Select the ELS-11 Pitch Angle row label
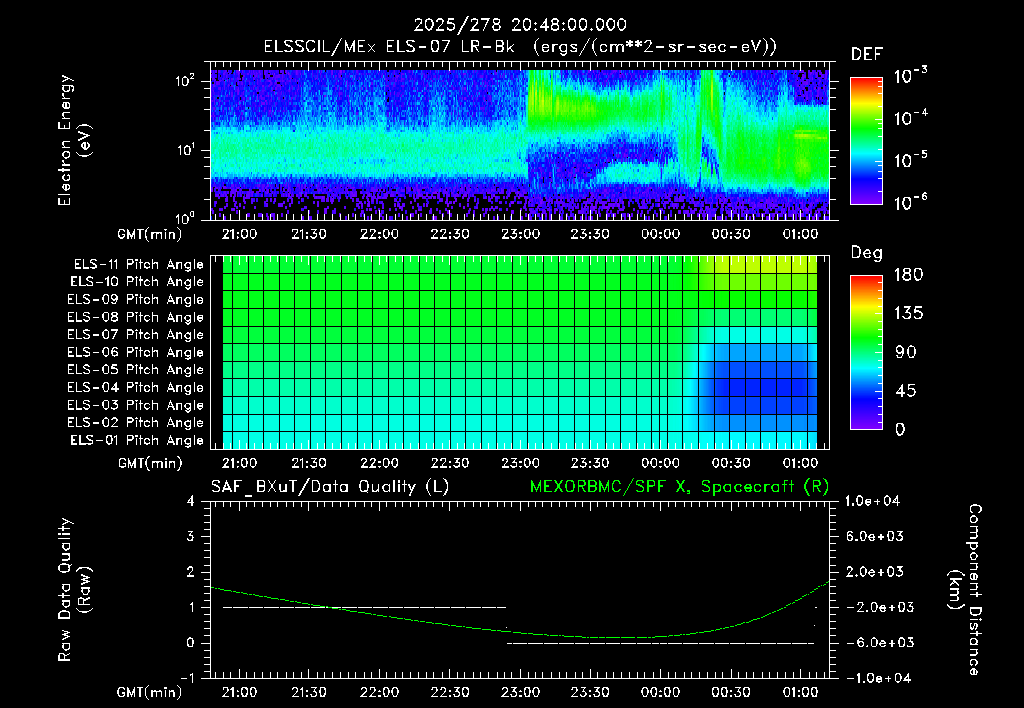 point(138,265)
